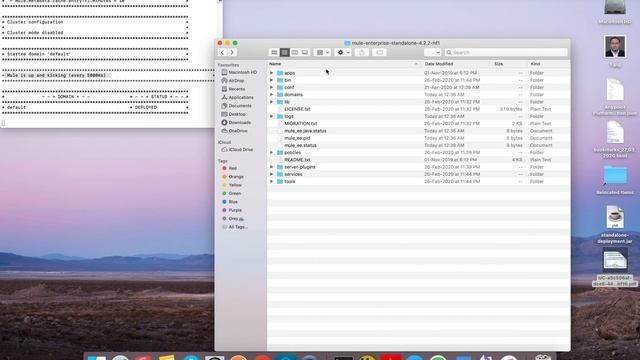Click the Edit Tags toolbar button
The image size is (640, 360).
click(379, 52)
